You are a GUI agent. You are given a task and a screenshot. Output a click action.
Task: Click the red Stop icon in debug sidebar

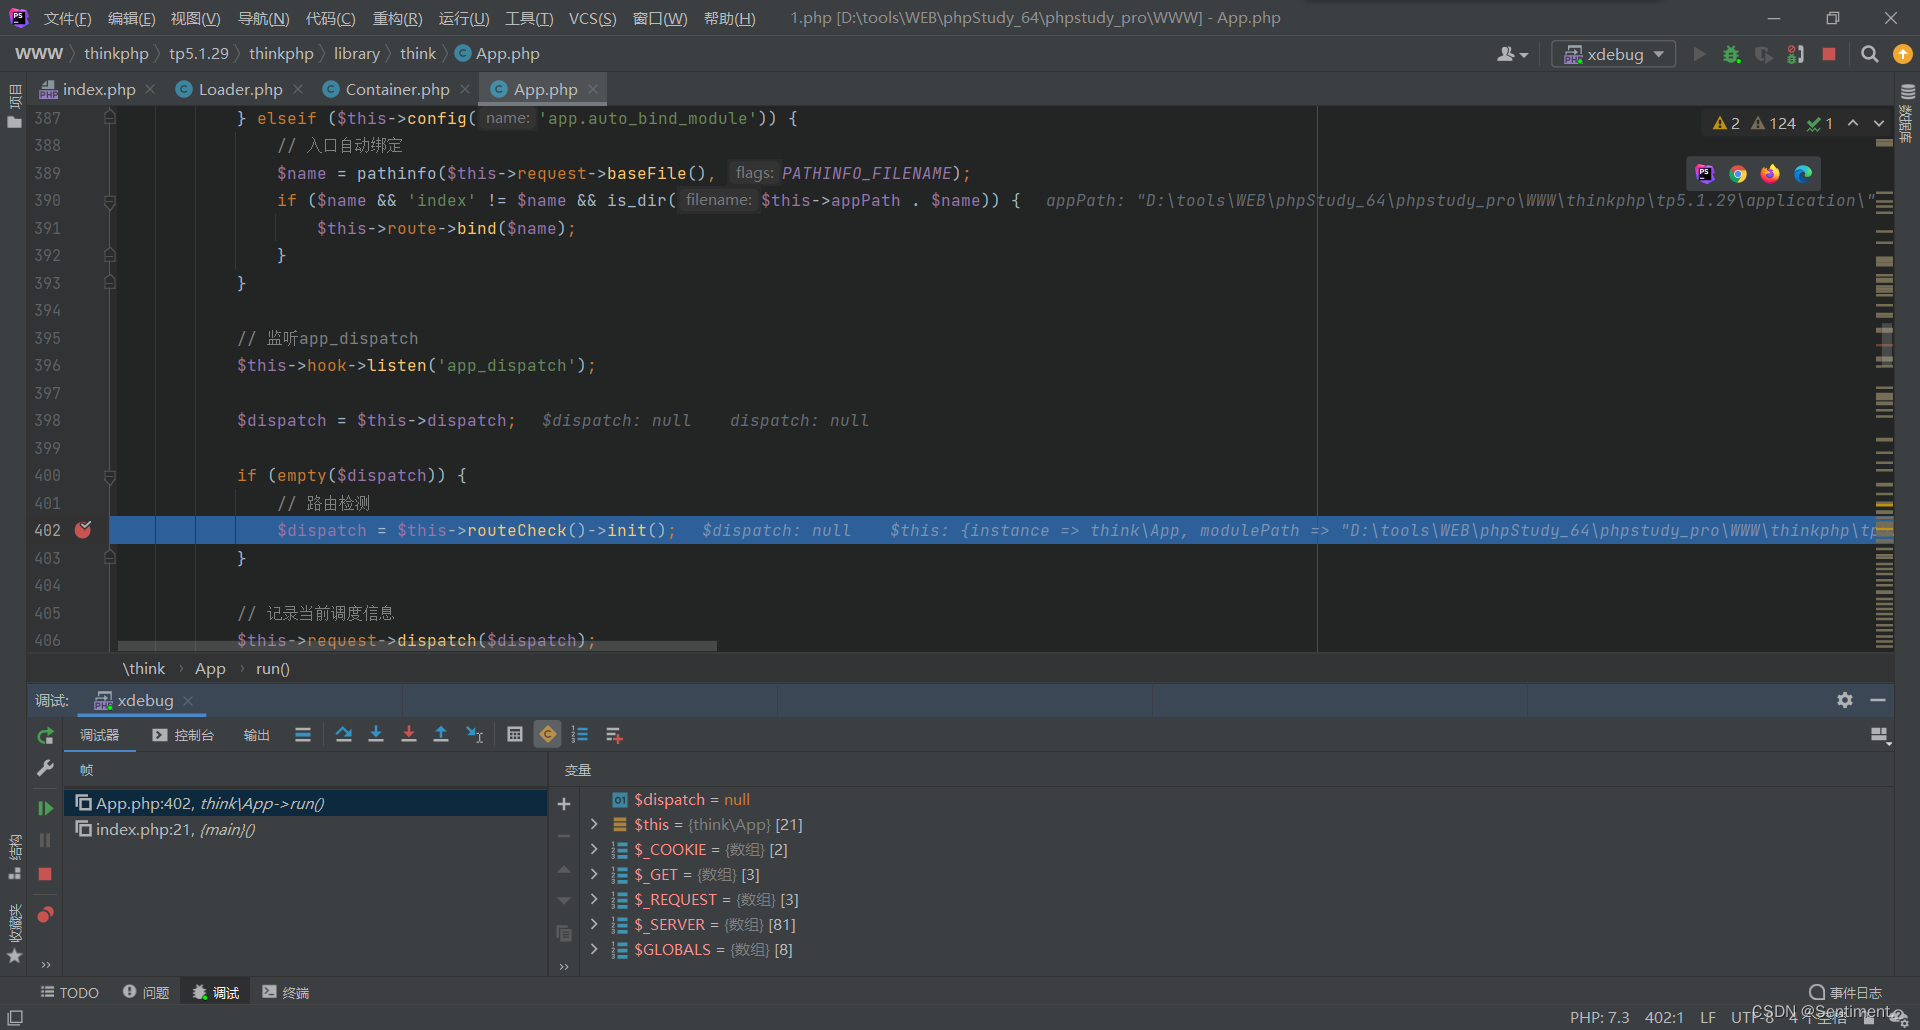pos(45,874)
